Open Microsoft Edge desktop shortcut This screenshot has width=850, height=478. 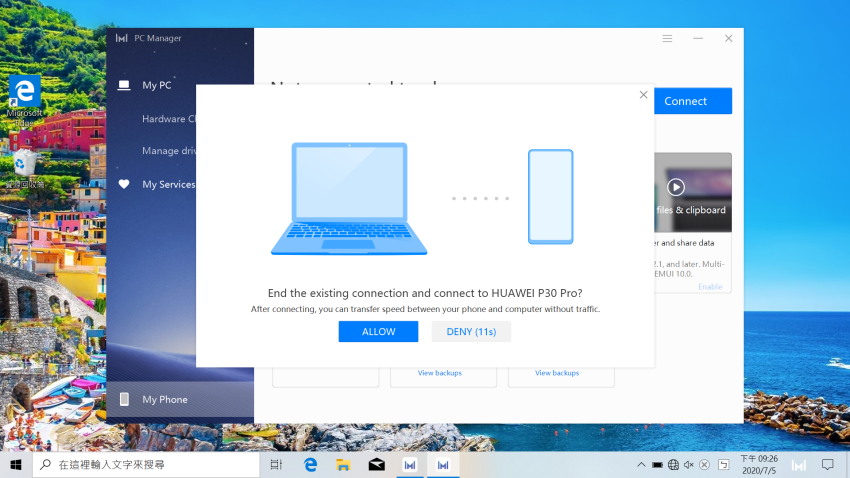[x=24, y=101]
